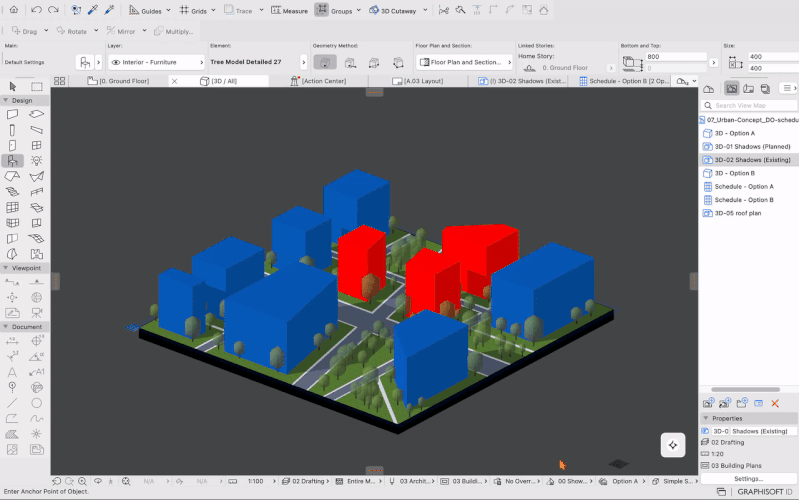Click the floating navigation compass button
This screenshot has width=799, height=500.
point(673,445)
